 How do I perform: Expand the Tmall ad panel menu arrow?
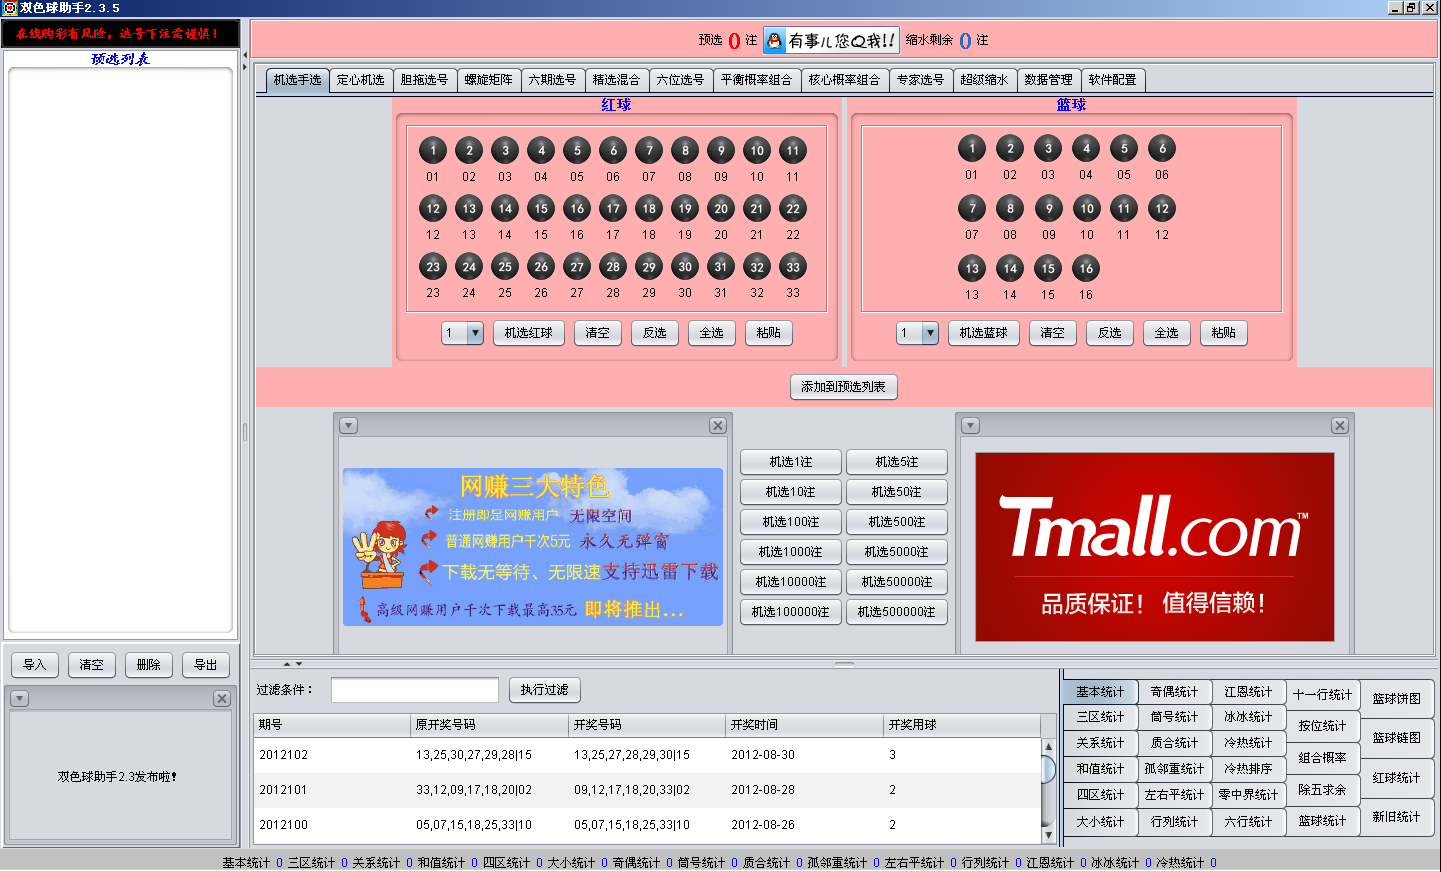(970, 426)
